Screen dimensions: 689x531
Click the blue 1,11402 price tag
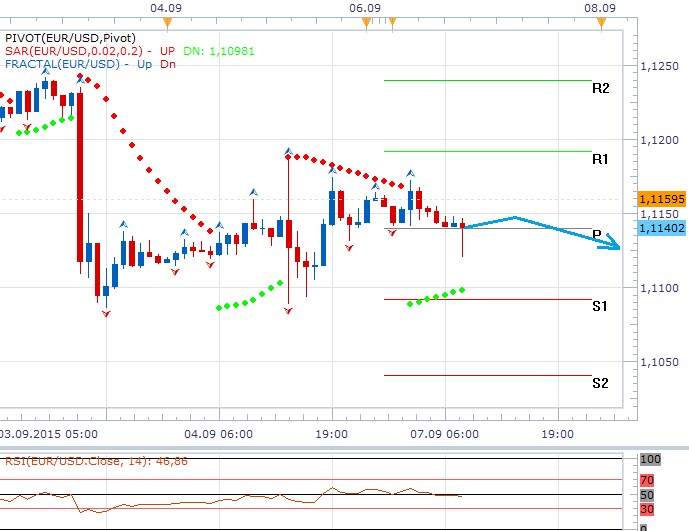click(x=659, y=228)
